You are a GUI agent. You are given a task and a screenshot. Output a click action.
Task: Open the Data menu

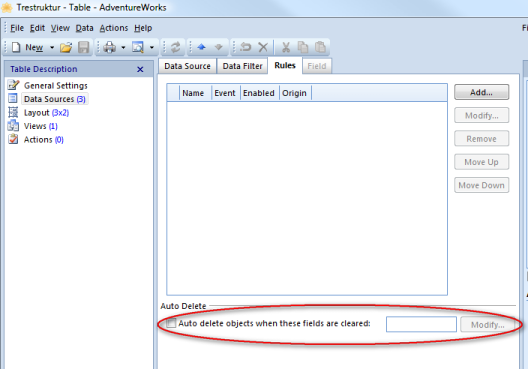[84, 28]
